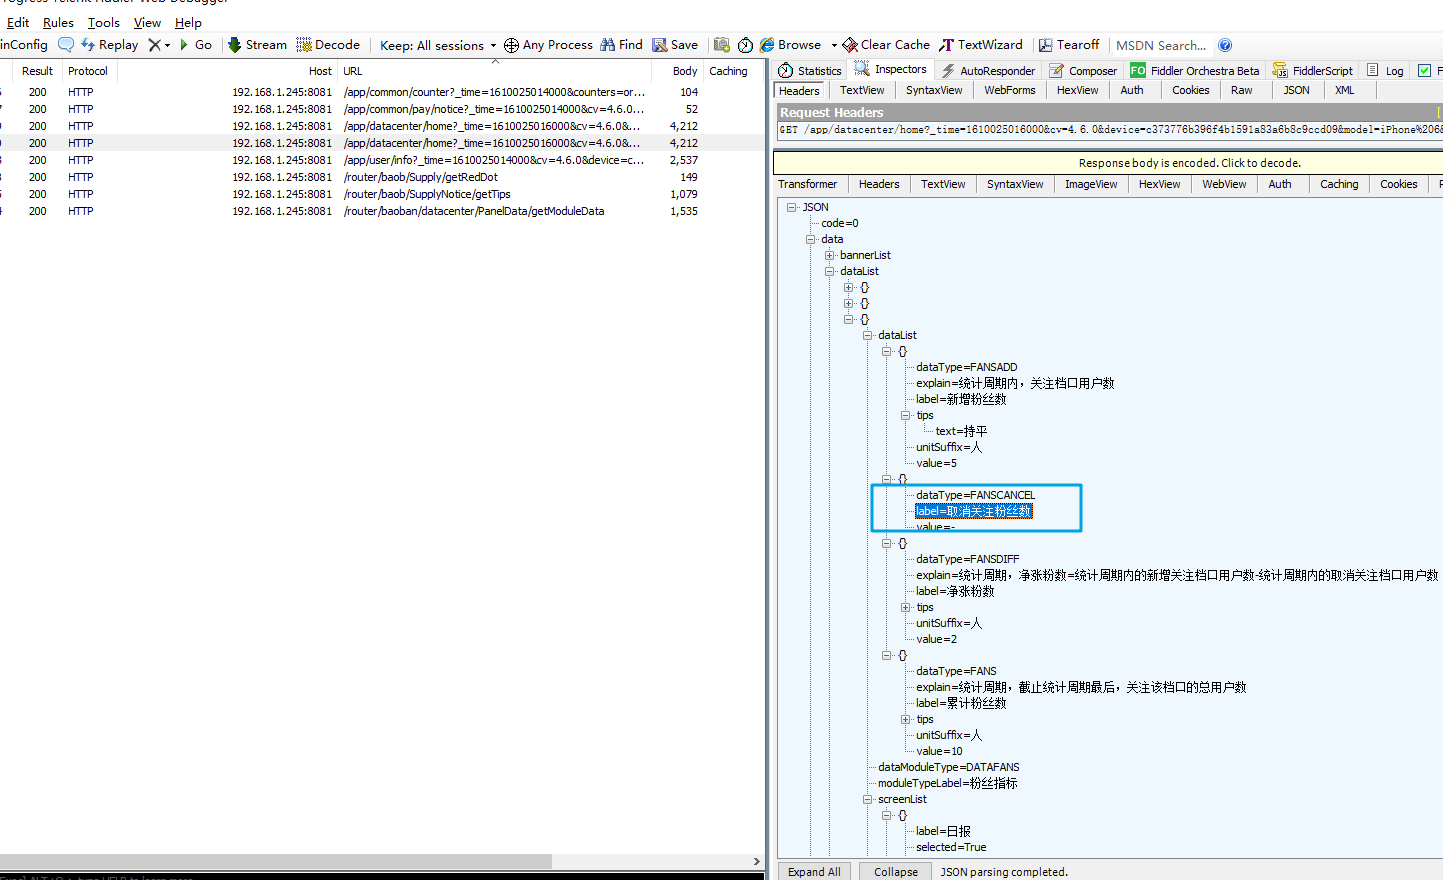Click the Tearoff toolbar button

[x=1069, y=45]
